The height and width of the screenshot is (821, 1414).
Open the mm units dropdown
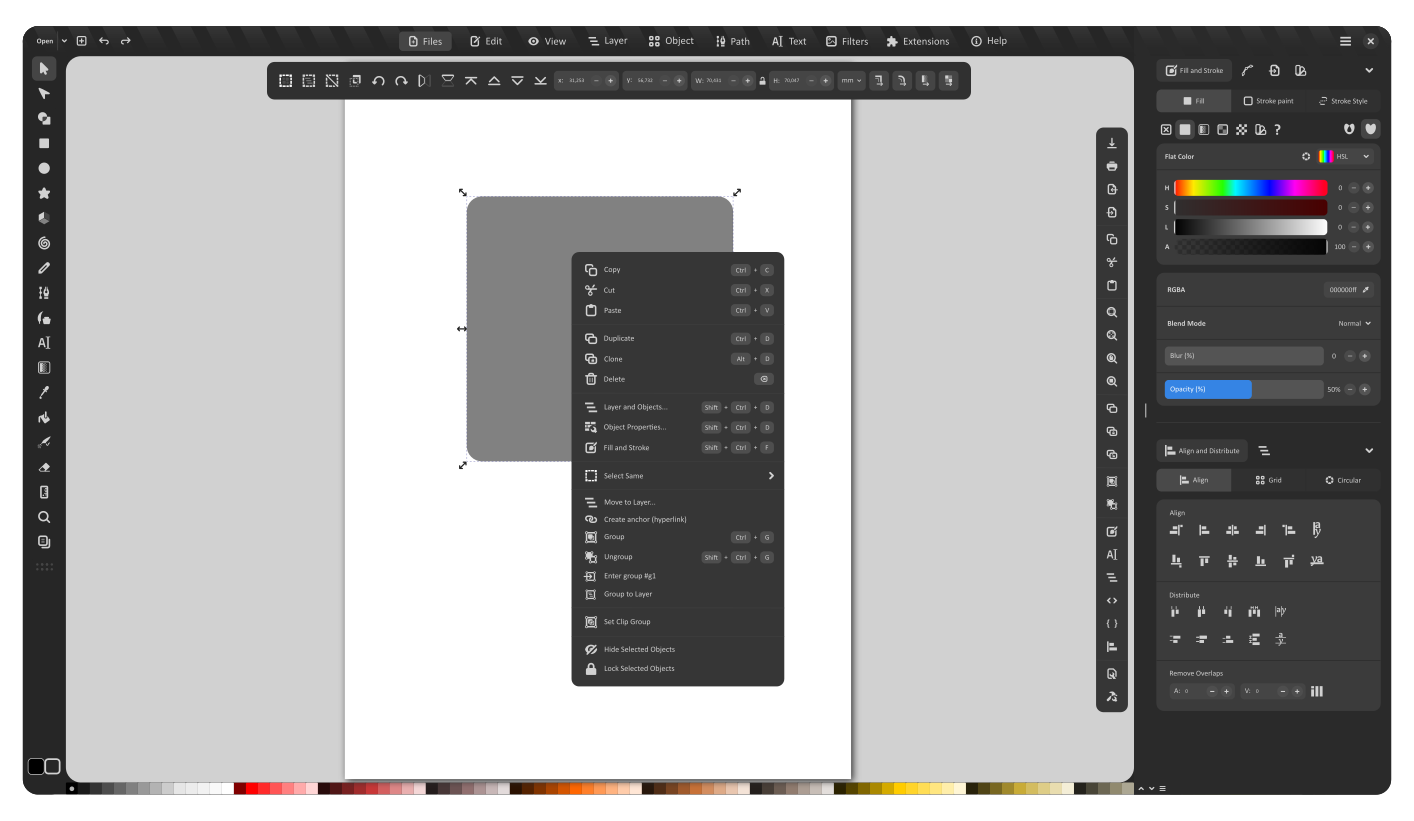click(852, 80)
